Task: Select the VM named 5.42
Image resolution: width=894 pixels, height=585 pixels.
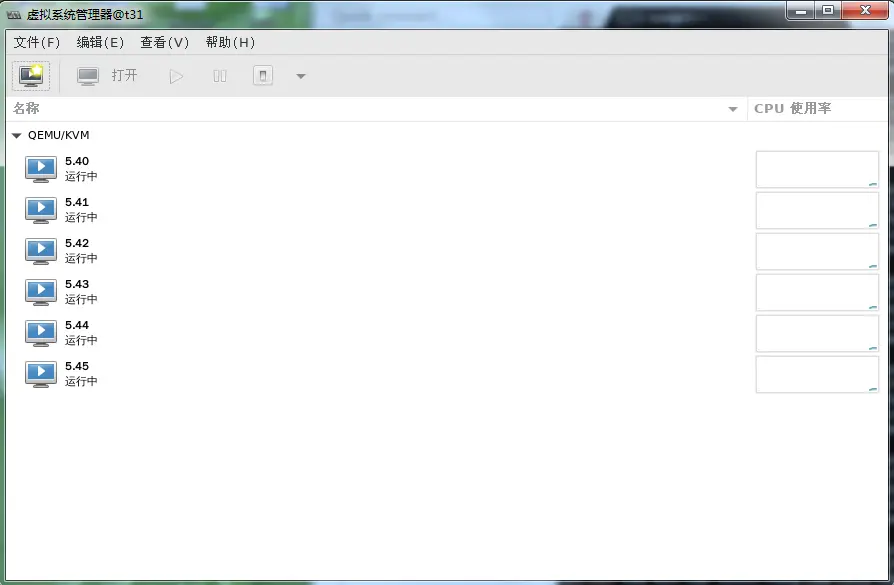Action: (447, 251)
